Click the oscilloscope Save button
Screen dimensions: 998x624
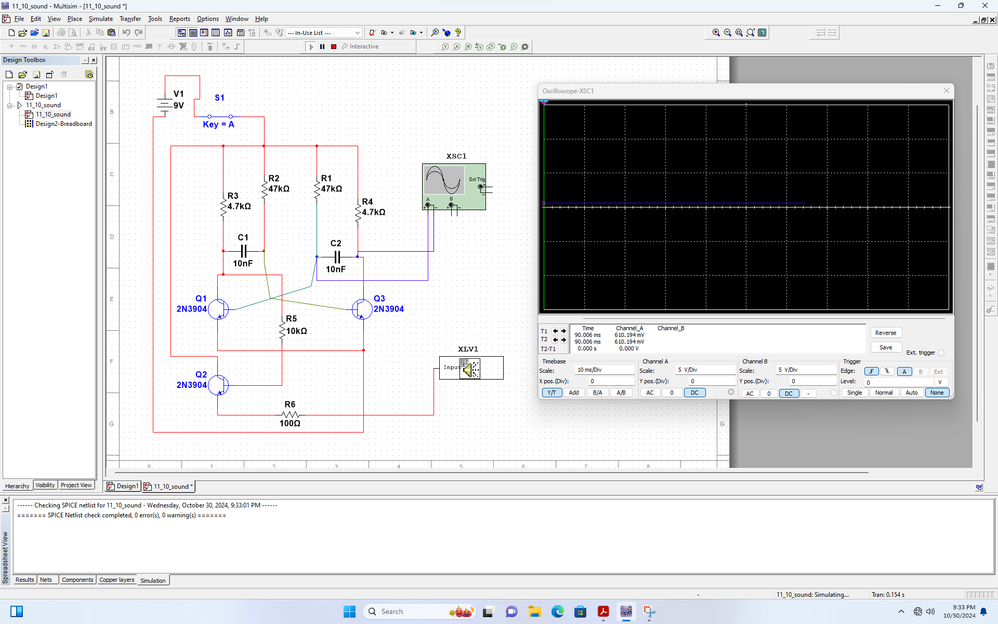point(885,347)
